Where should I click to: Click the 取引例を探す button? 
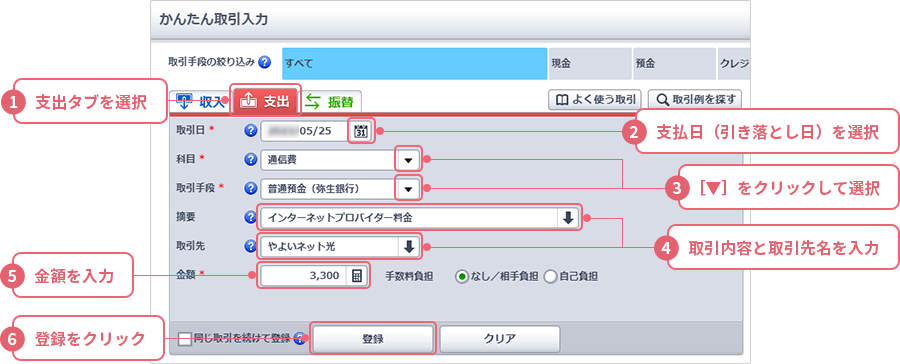(695, 100)
